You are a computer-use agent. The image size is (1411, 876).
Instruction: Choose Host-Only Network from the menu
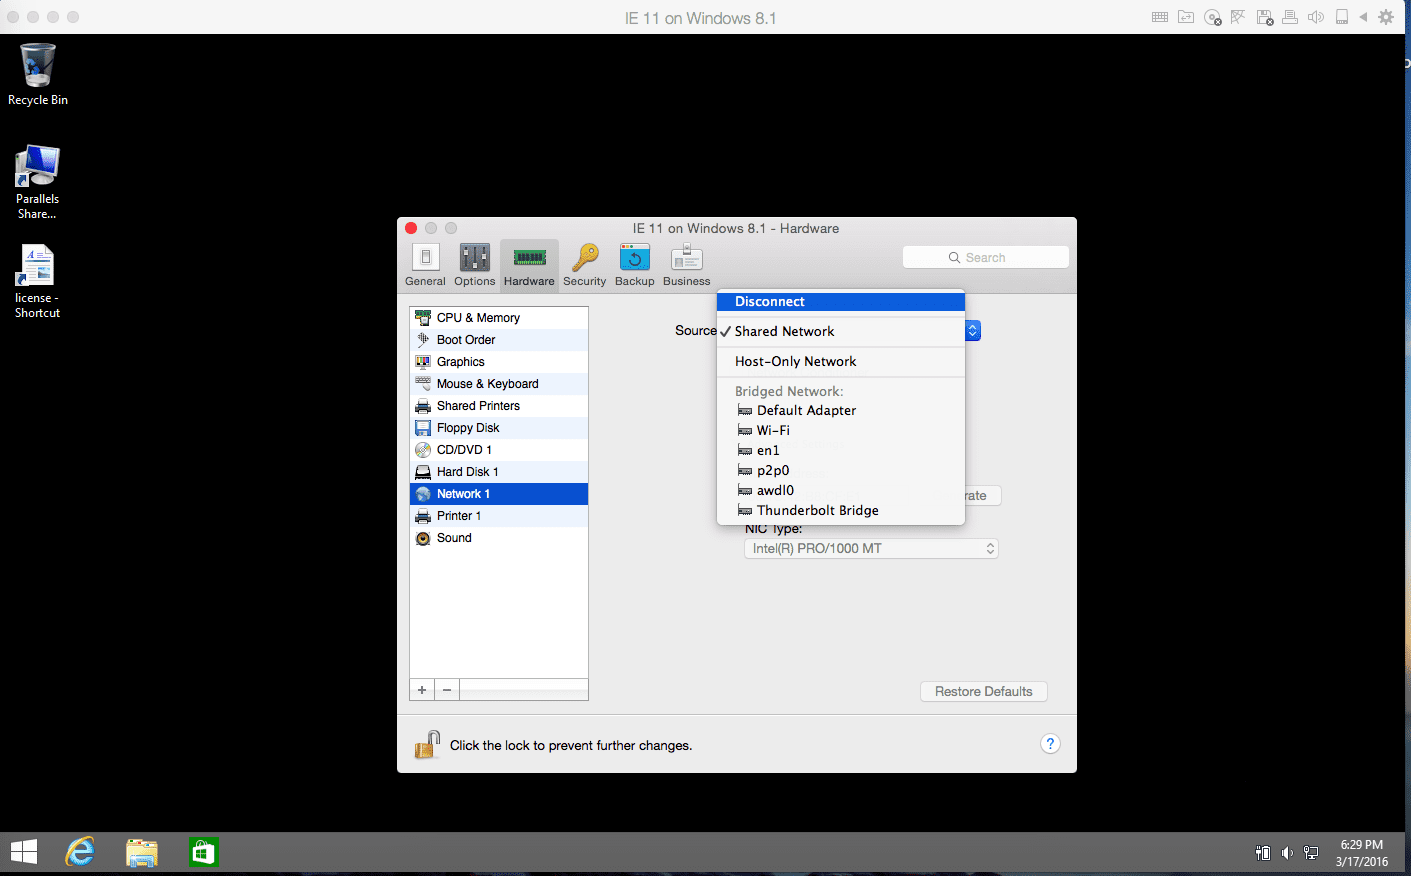(841, 361)
